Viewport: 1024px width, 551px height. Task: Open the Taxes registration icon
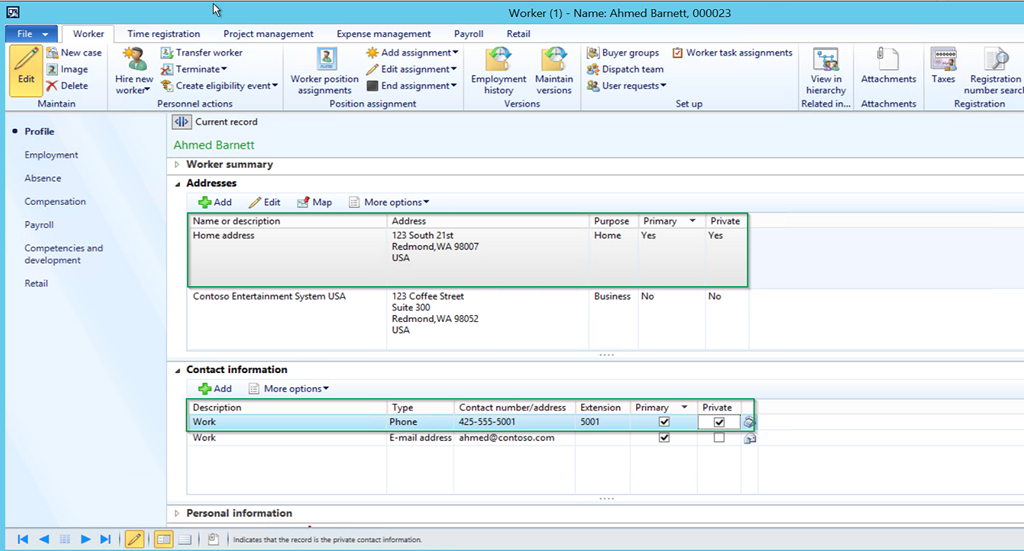click(943, 58)
